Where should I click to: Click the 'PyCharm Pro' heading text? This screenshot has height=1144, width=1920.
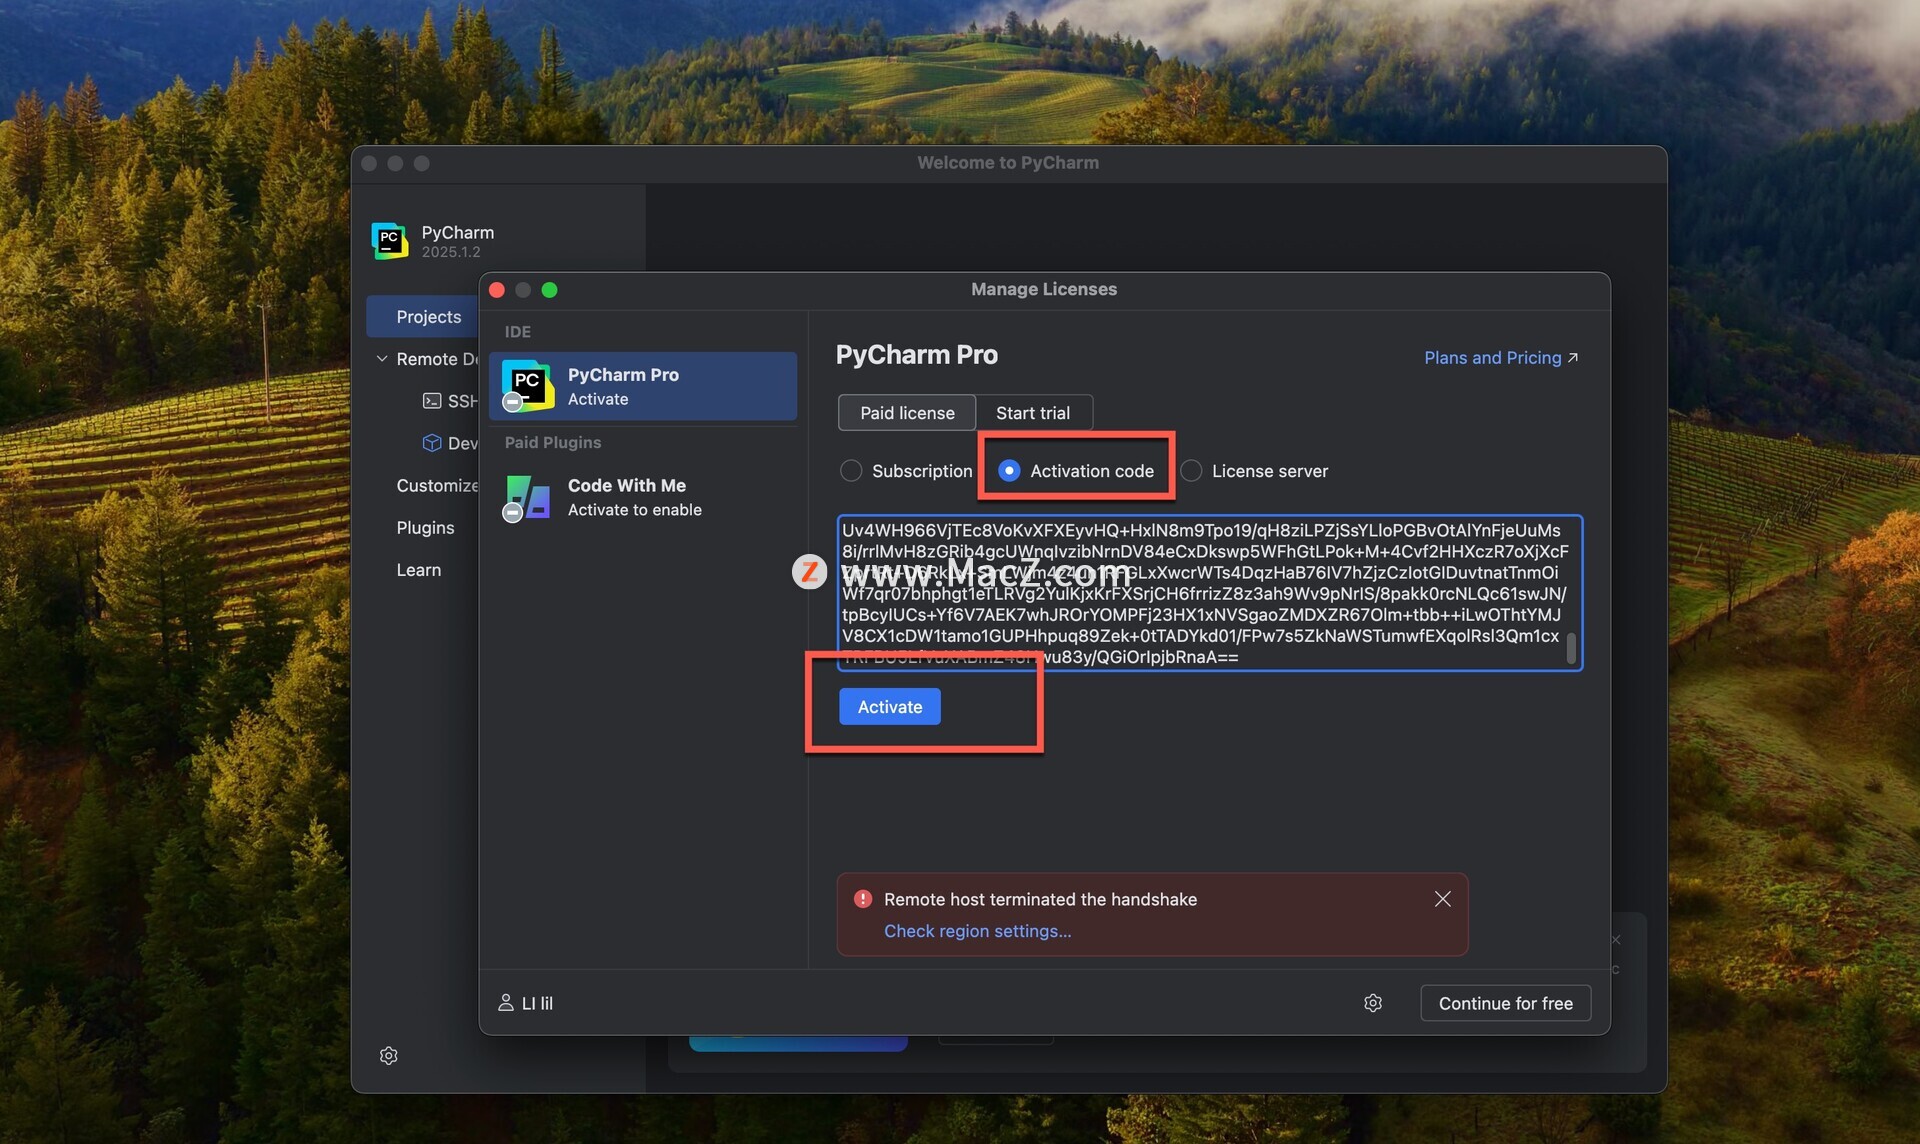(x=917, y=355)
